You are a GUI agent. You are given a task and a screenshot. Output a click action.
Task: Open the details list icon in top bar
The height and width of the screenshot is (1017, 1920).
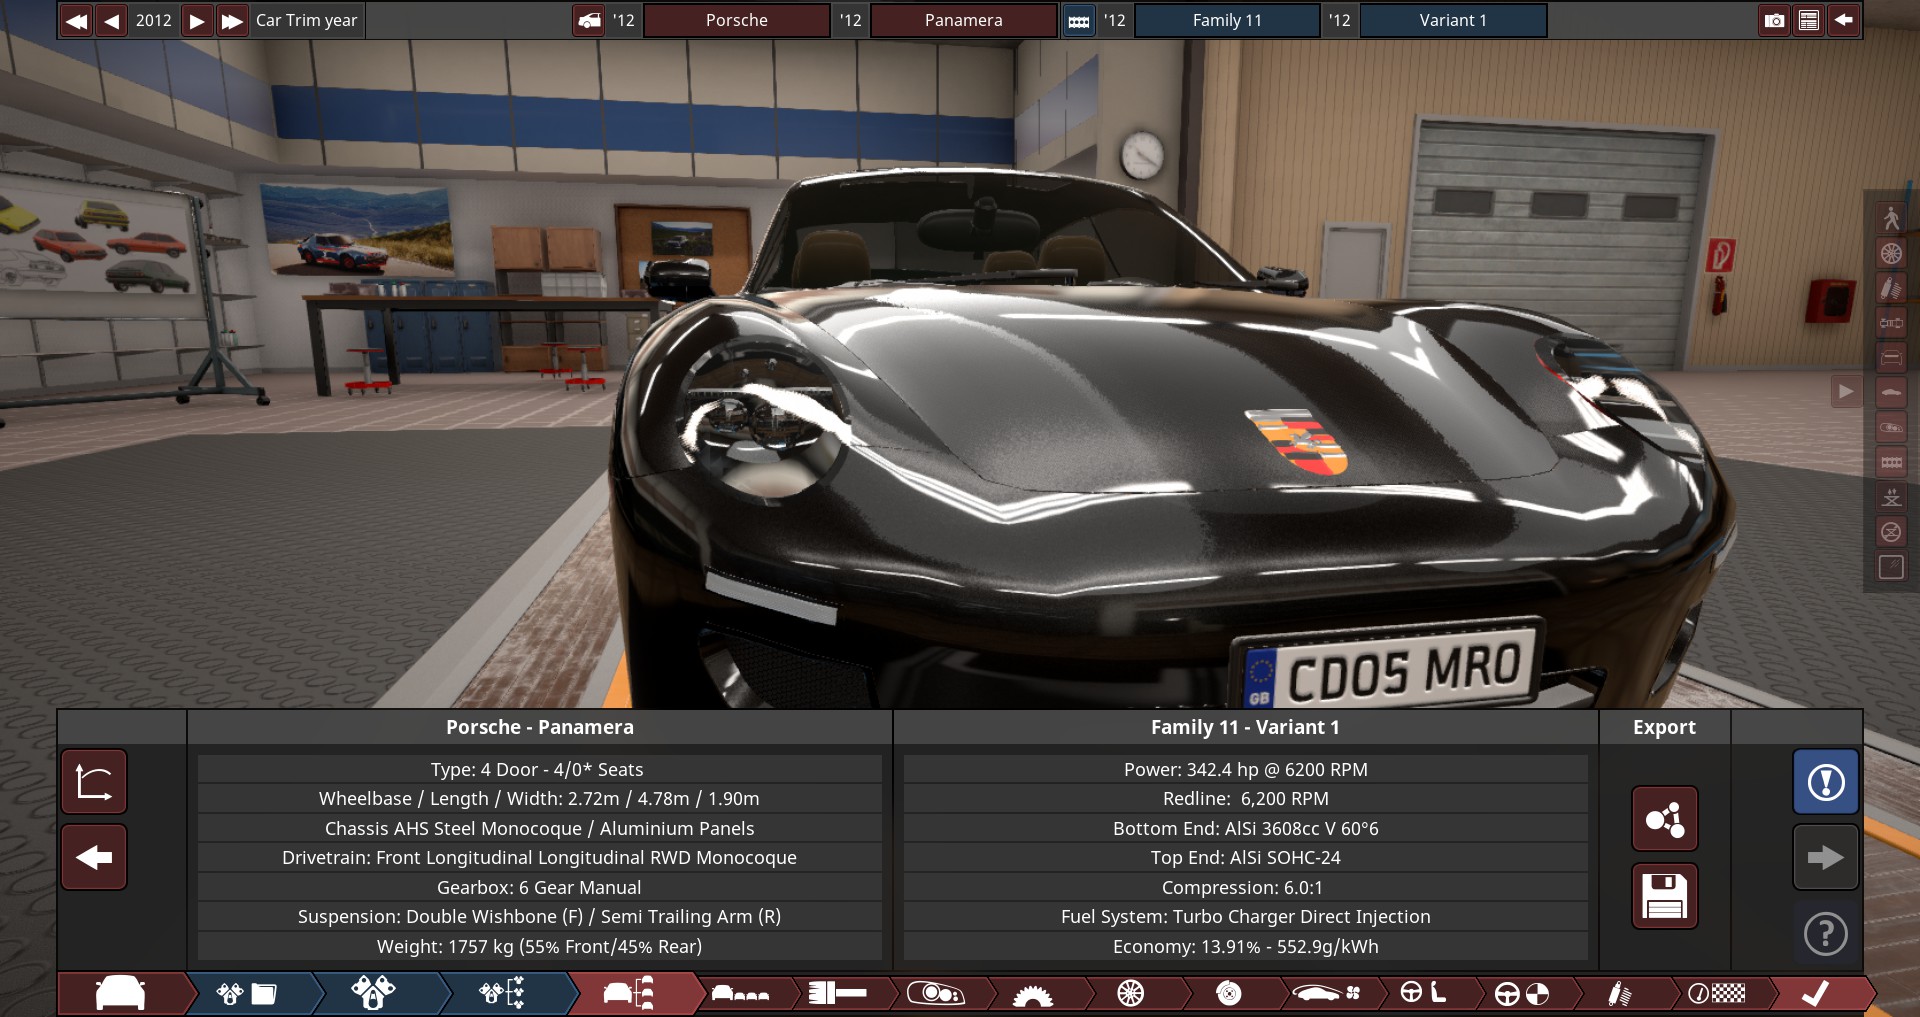point(1809,20)
